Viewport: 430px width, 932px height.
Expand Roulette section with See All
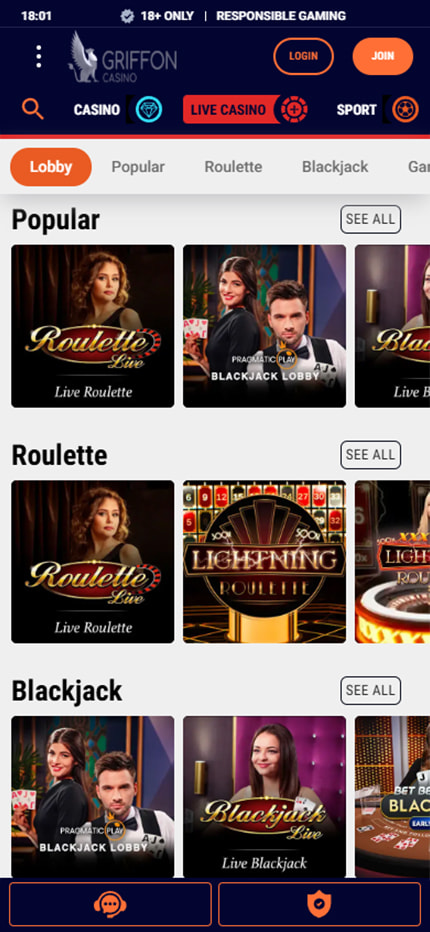pos(371,455)
